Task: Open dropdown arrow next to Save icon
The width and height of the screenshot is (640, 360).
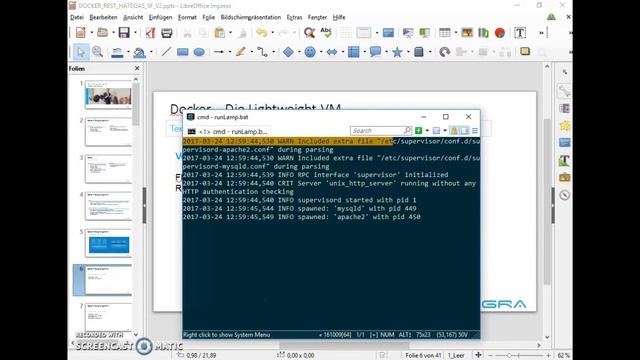Action: pyautogui.click(x=136, y=33)
